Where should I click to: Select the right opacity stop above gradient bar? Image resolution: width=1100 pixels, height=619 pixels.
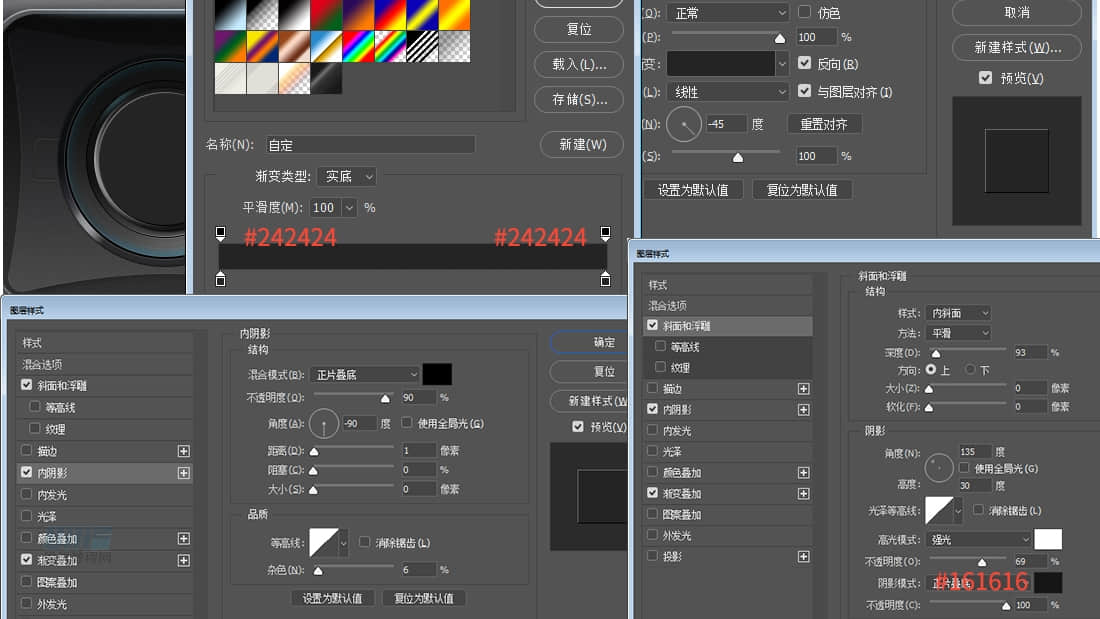pyautogui.click(x=605, y=233)
